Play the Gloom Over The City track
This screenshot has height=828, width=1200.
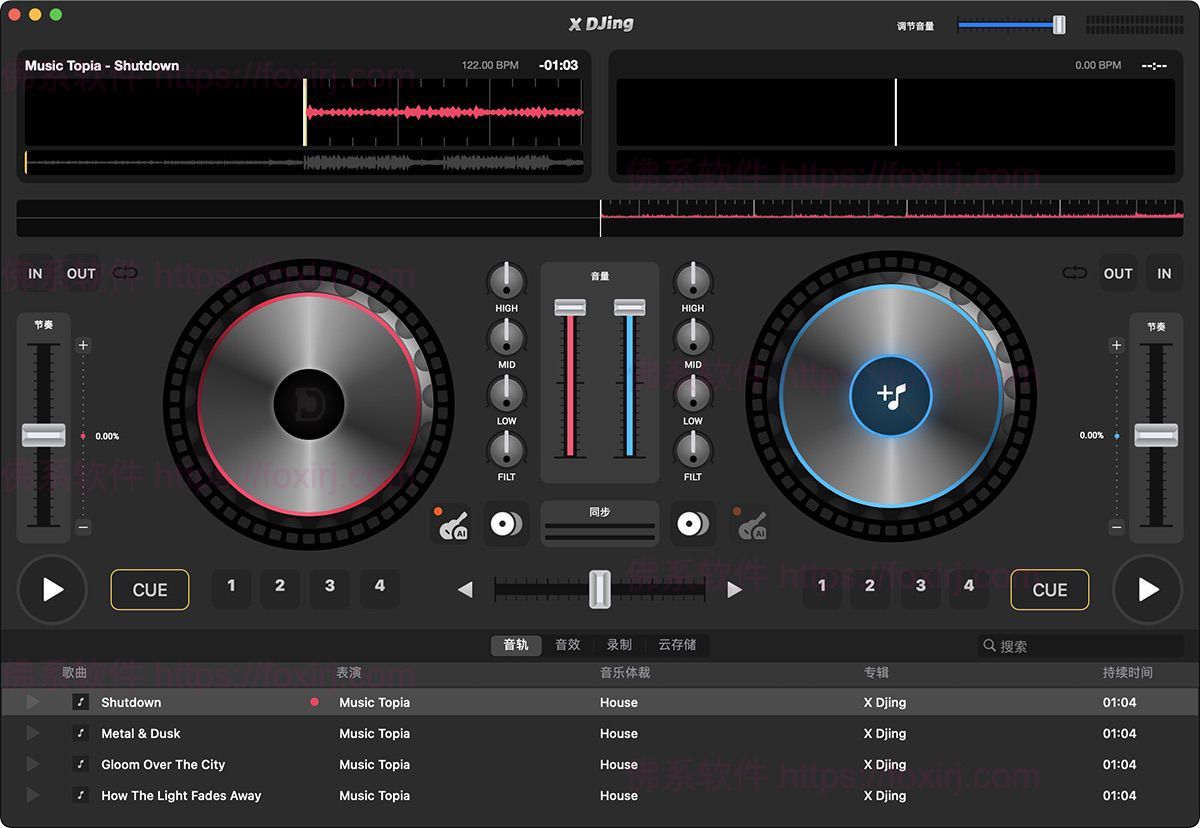click(31, 764)
